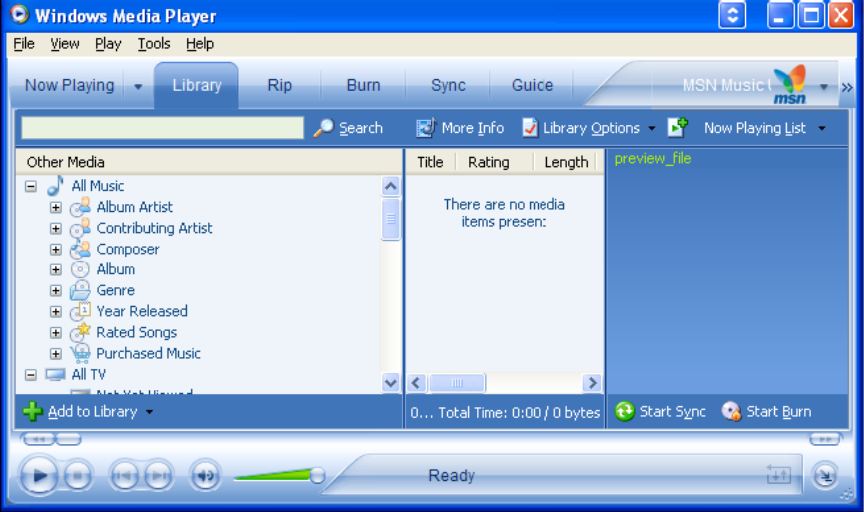Viewport: 864px width, 512px height.
Task: Open the Play menu
Action: click(108, 44)
